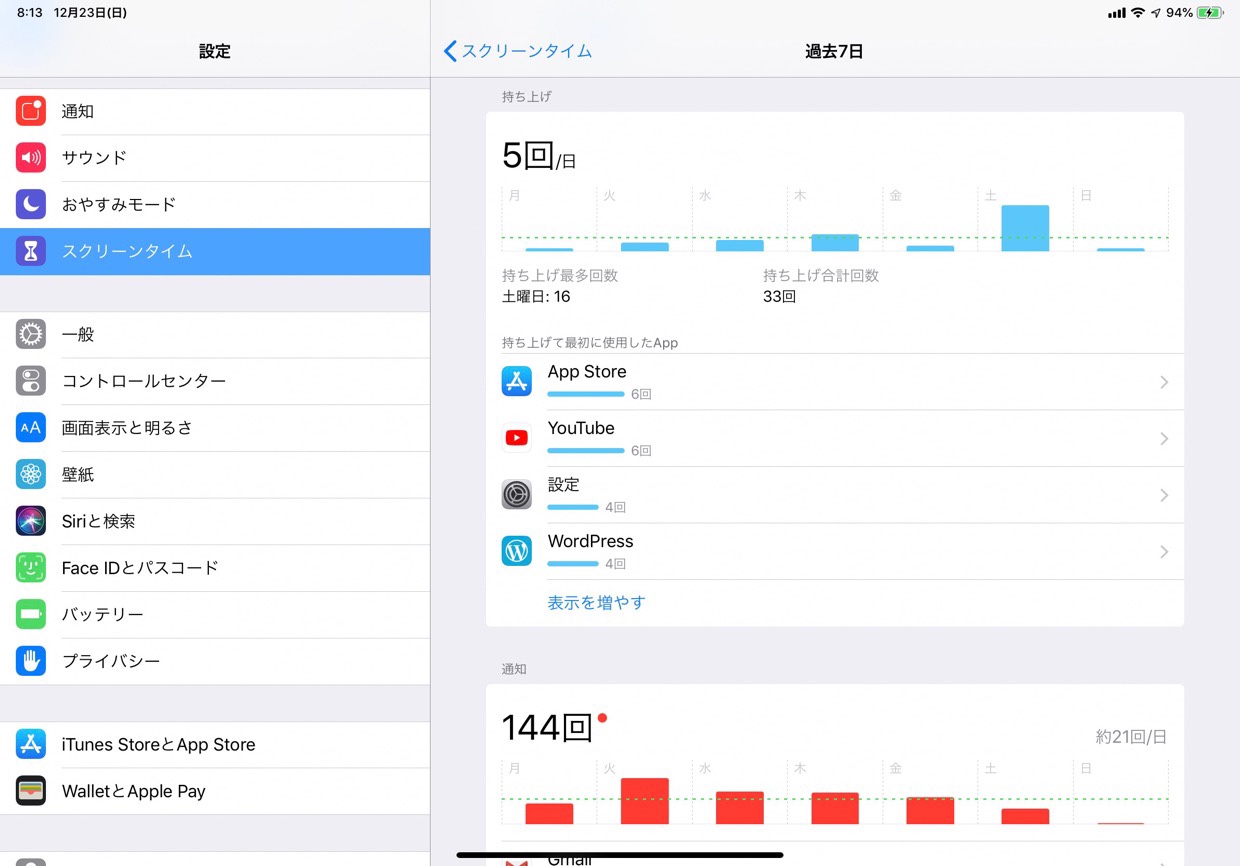Tap the WordPress app icon

(x=517, y=551)
